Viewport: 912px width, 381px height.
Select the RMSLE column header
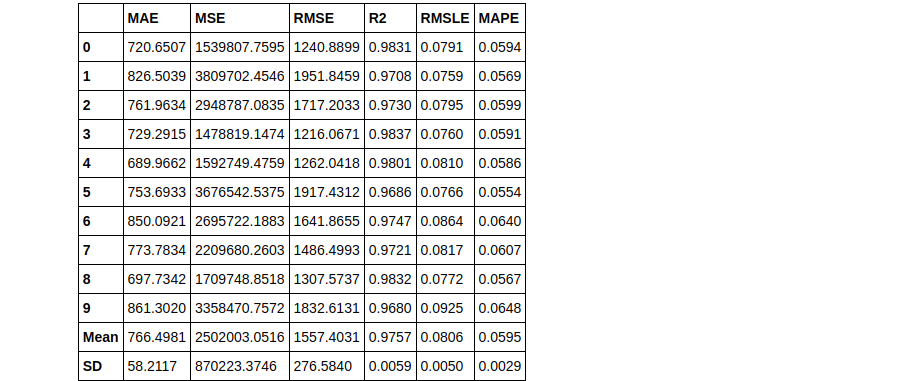click(x=445, y=18)
